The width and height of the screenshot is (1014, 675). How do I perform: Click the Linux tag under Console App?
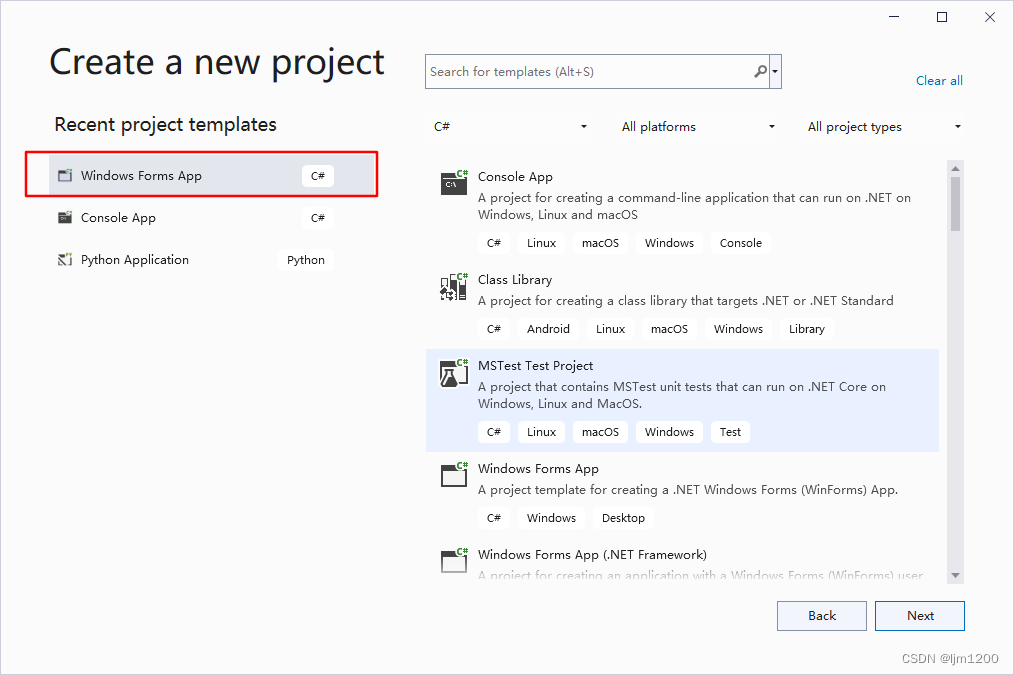(x=541, y=242)
